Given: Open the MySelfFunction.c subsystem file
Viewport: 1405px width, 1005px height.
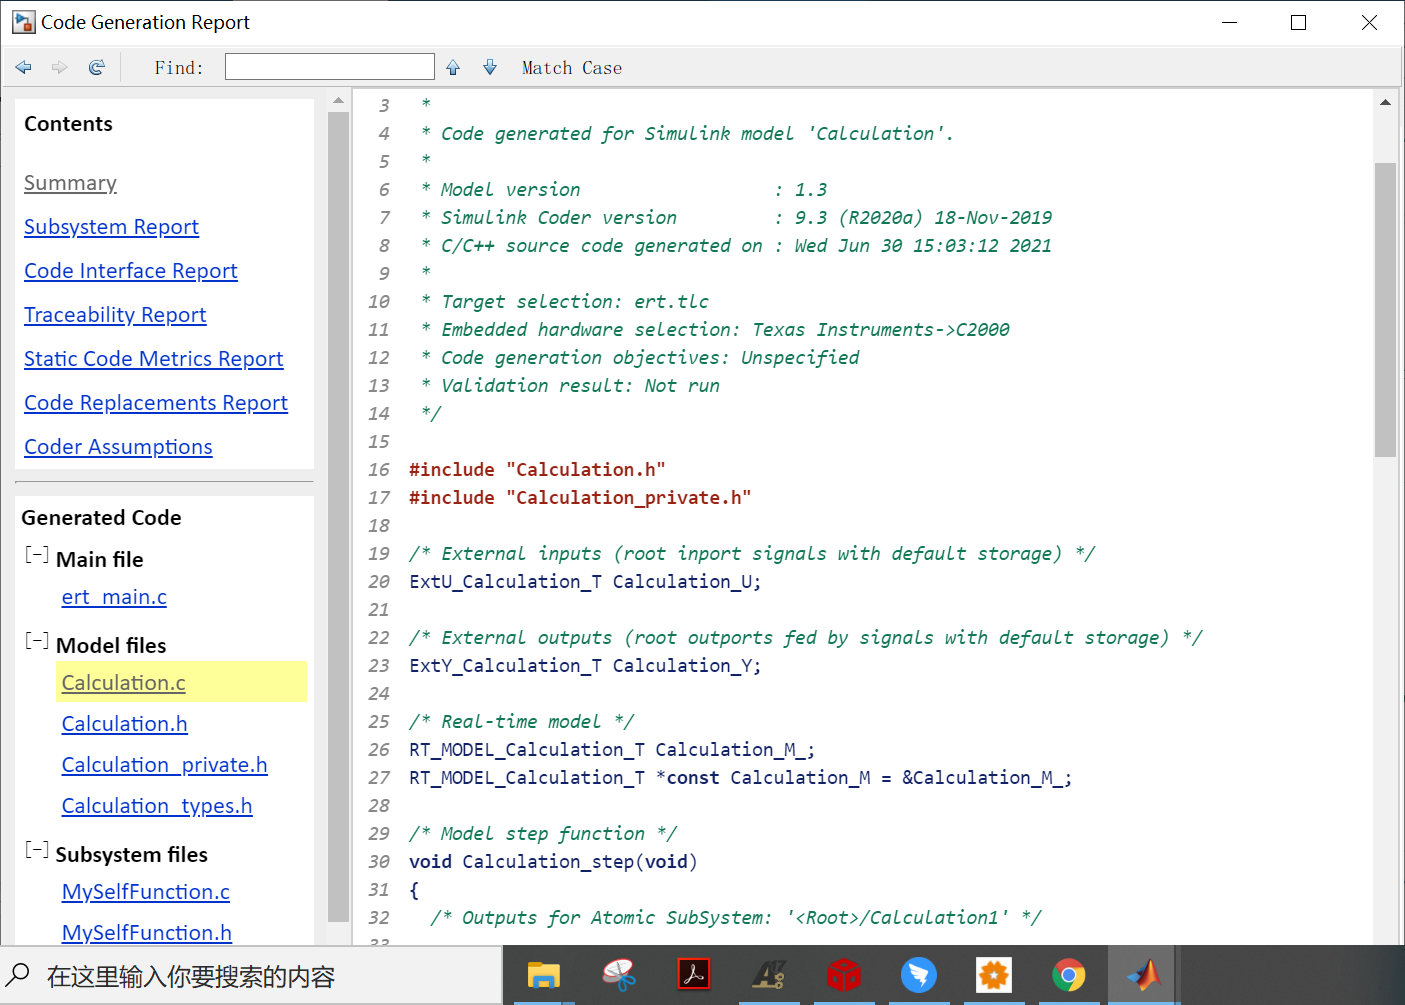Looking at the screenshot, I should pos(145,891).
